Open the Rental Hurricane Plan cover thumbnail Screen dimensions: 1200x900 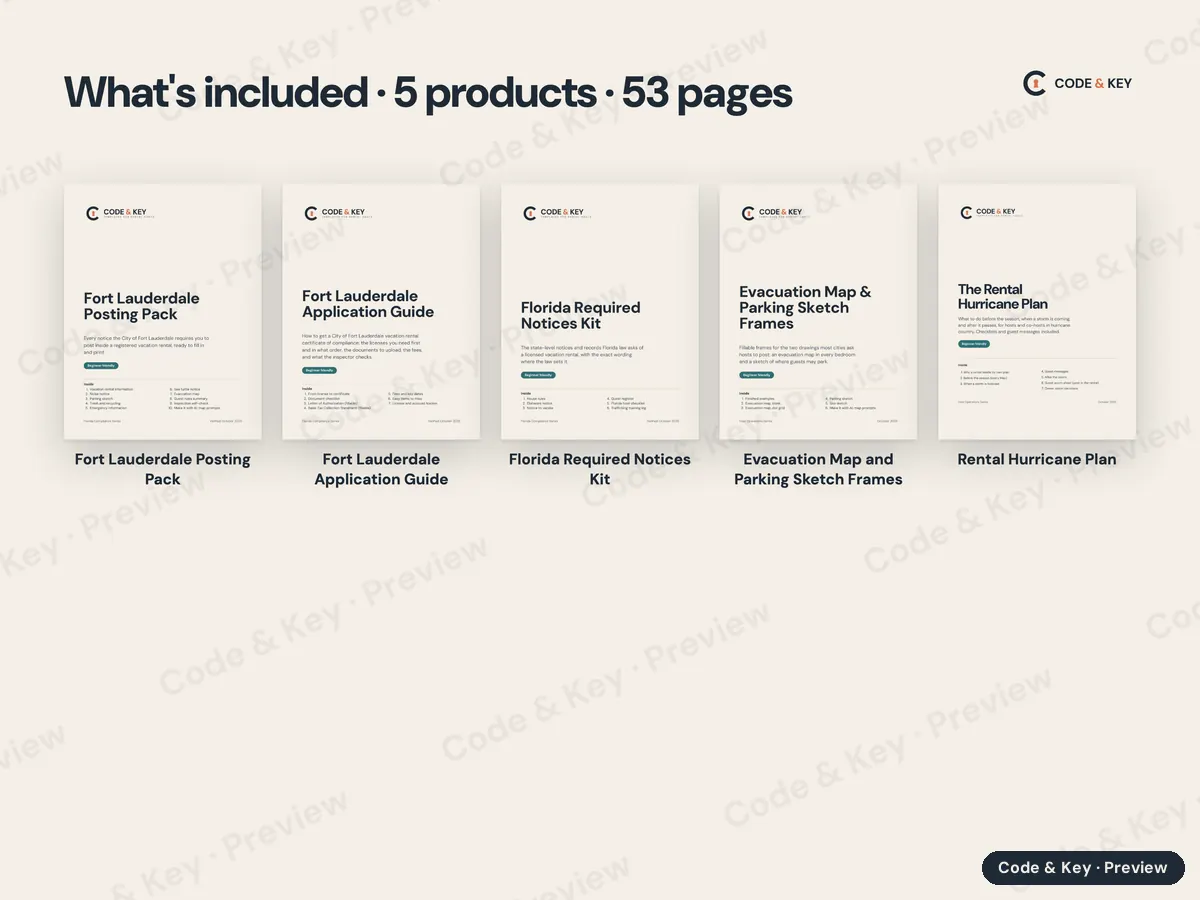1037,312
